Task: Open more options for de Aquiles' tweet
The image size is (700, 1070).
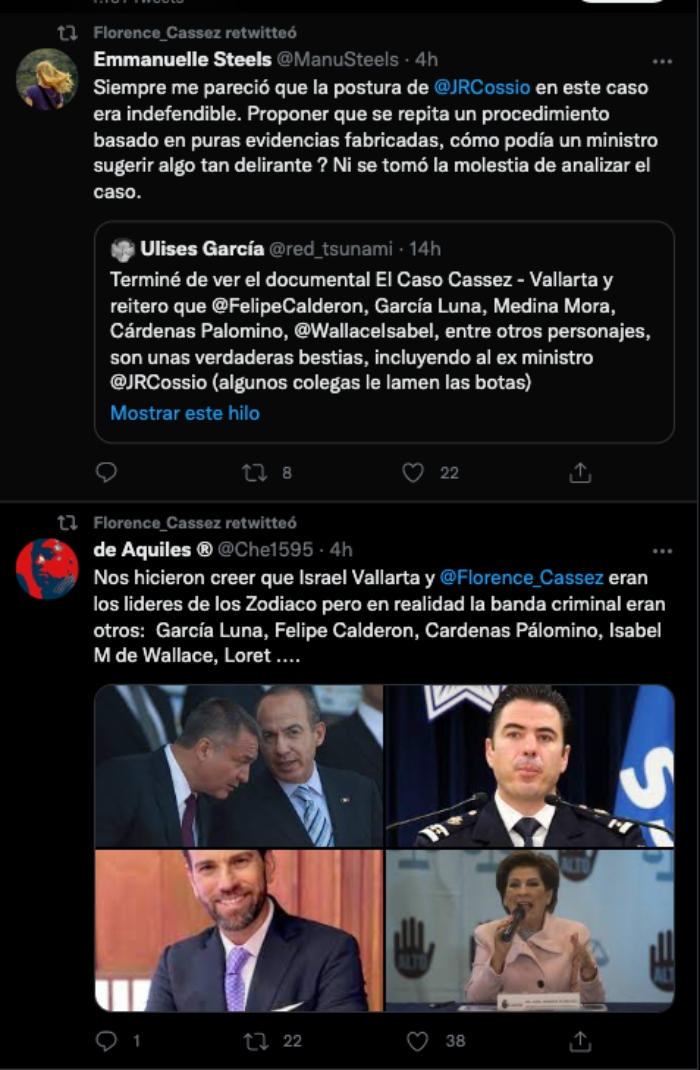Action: tap(661, 551)
